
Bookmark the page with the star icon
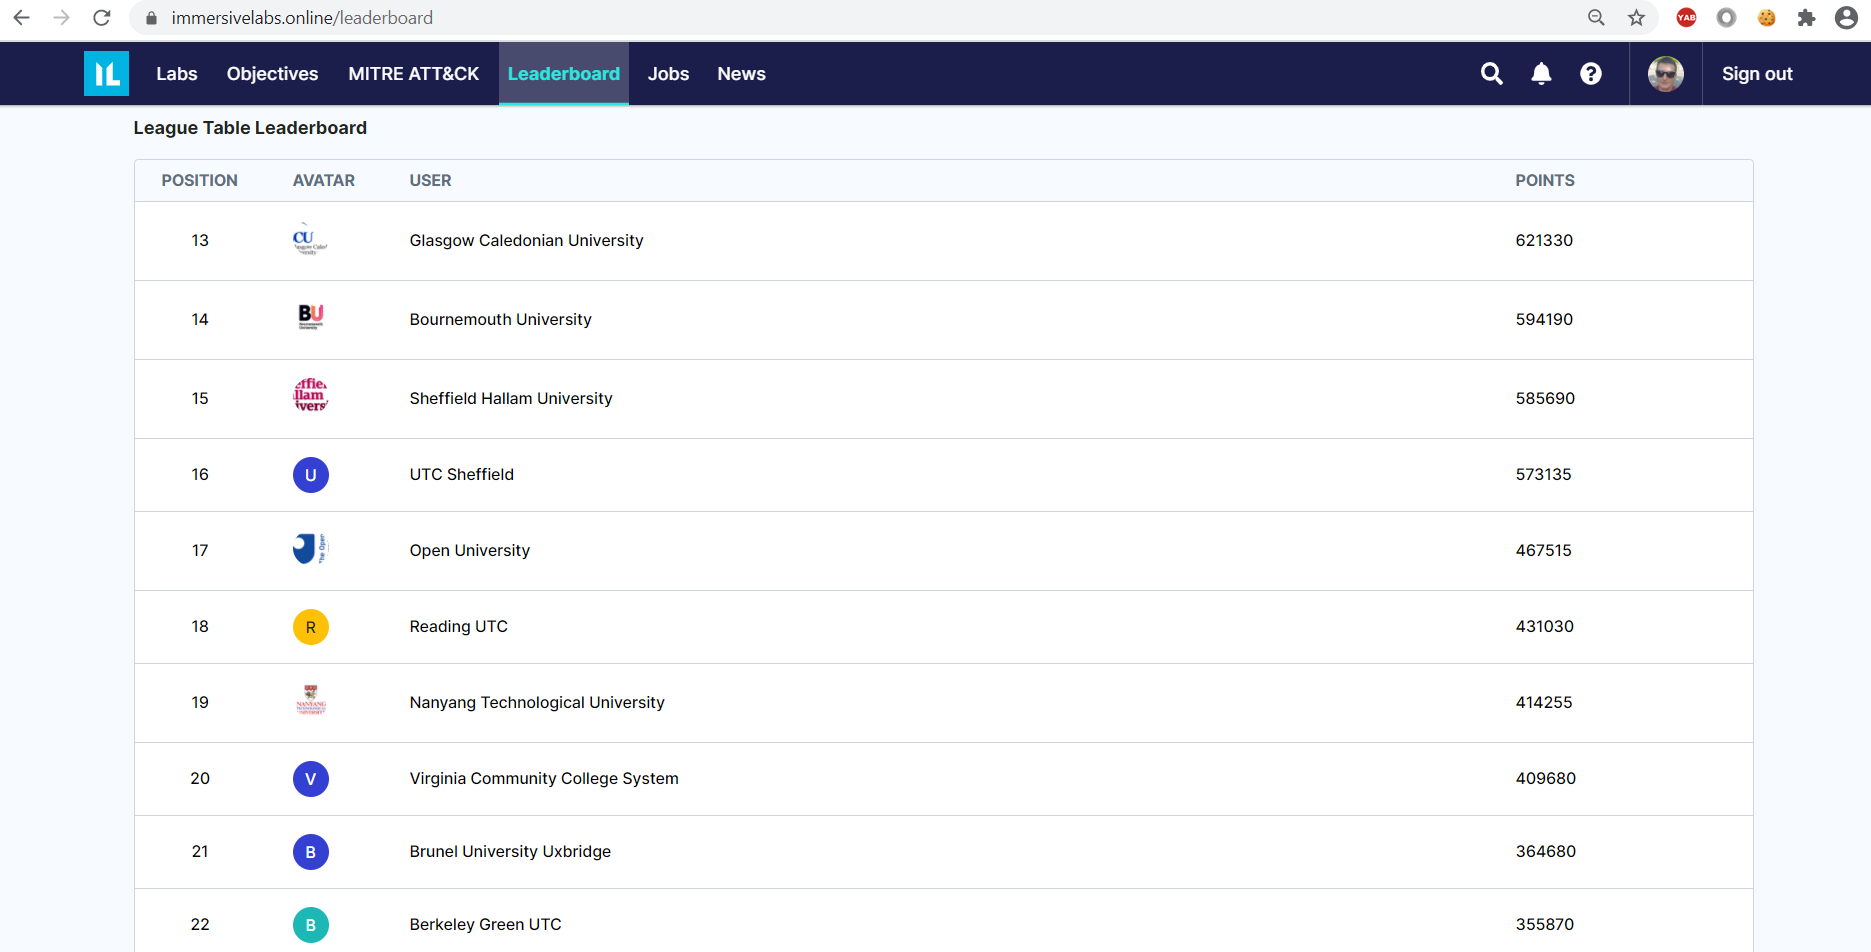(1636, 18)
